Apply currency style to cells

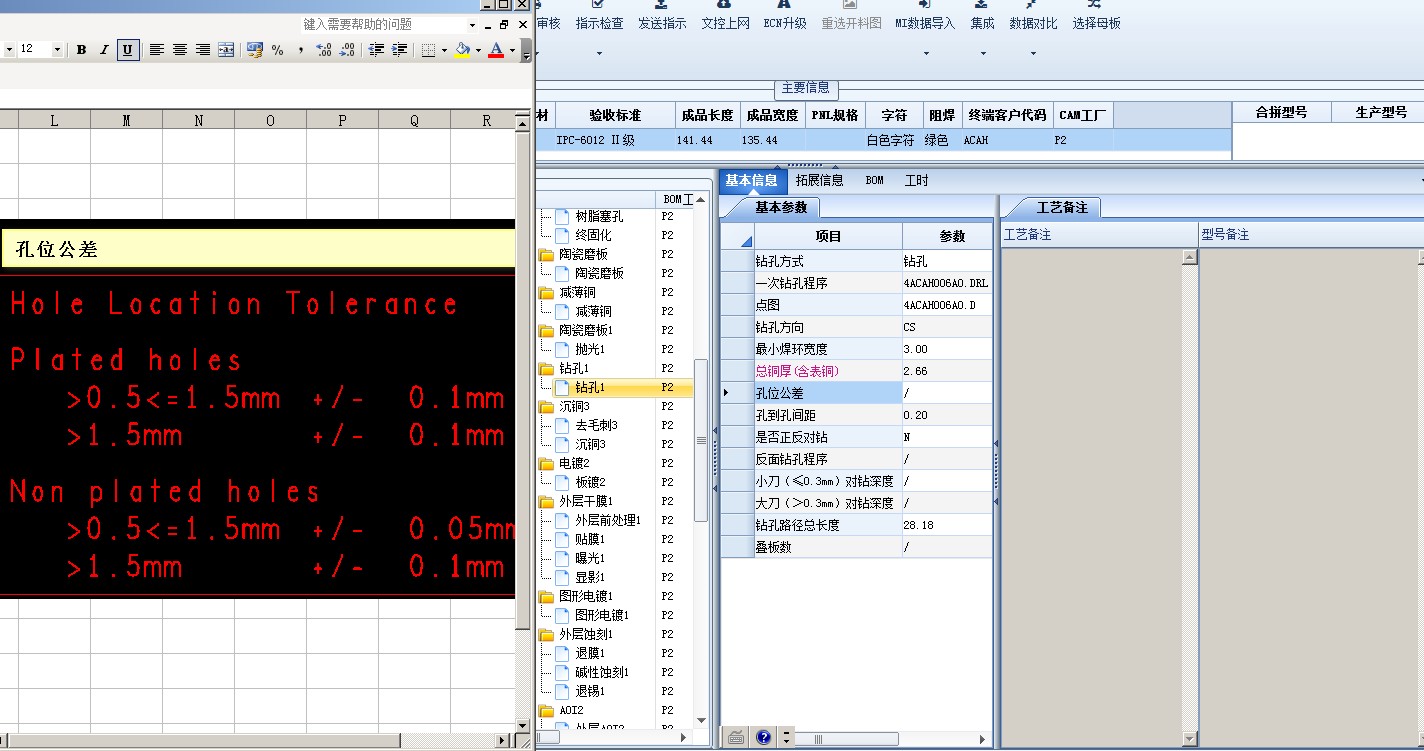[254, 50]
